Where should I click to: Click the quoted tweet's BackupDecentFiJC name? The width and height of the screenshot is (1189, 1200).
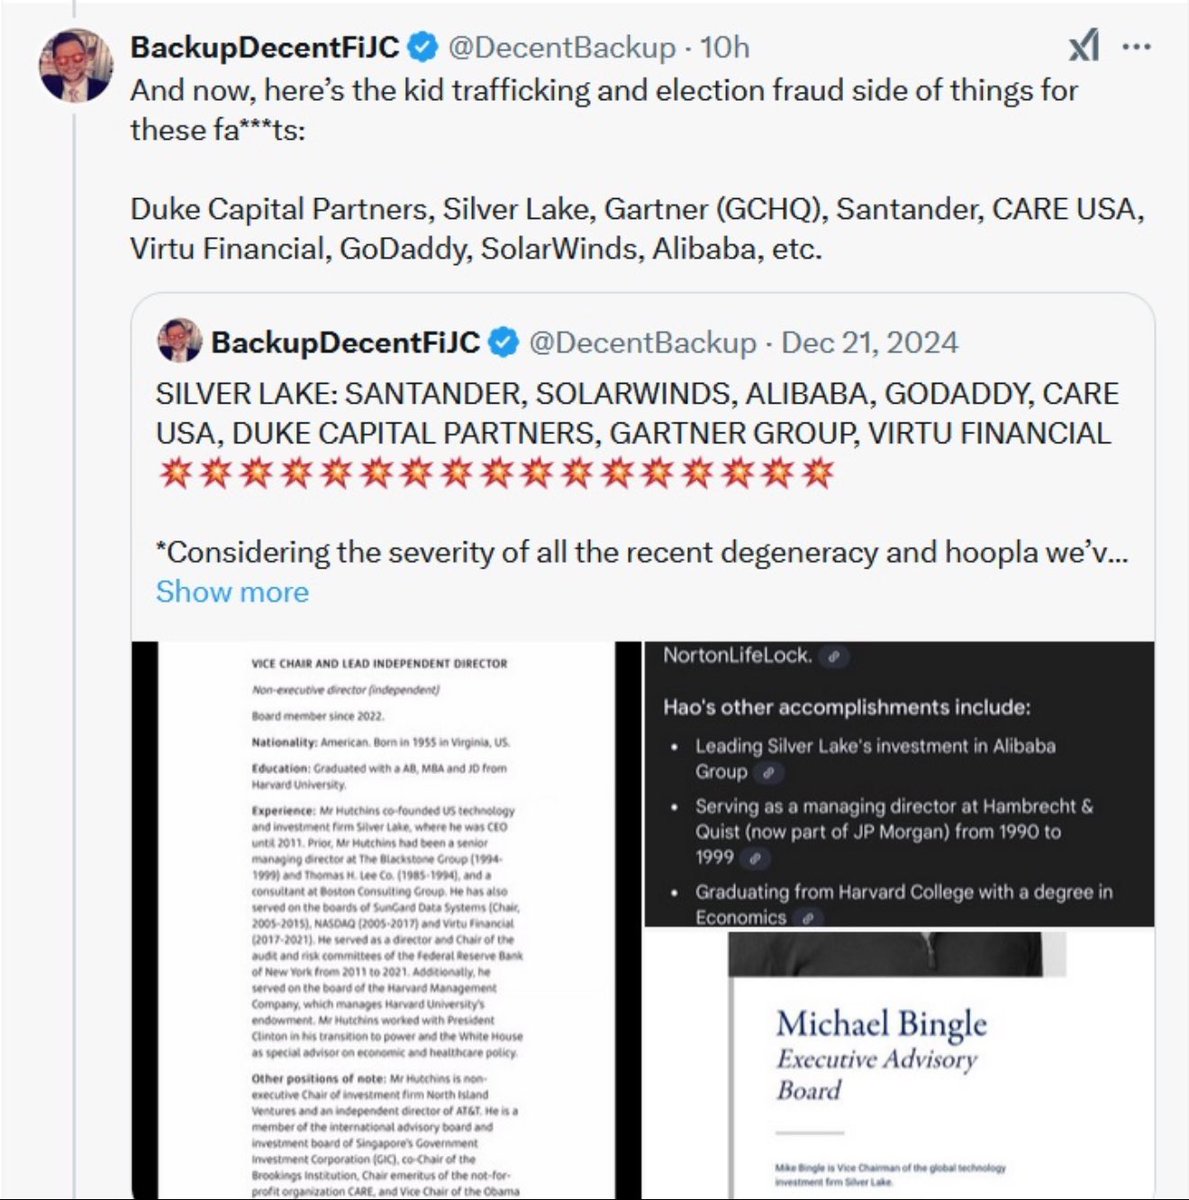click(346, 343)
